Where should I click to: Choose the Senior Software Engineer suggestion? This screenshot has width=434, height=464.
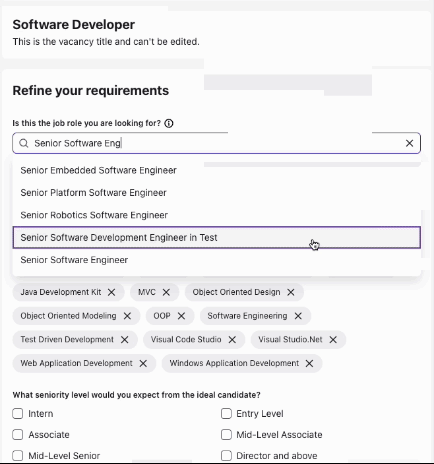(x=217, y=260)
